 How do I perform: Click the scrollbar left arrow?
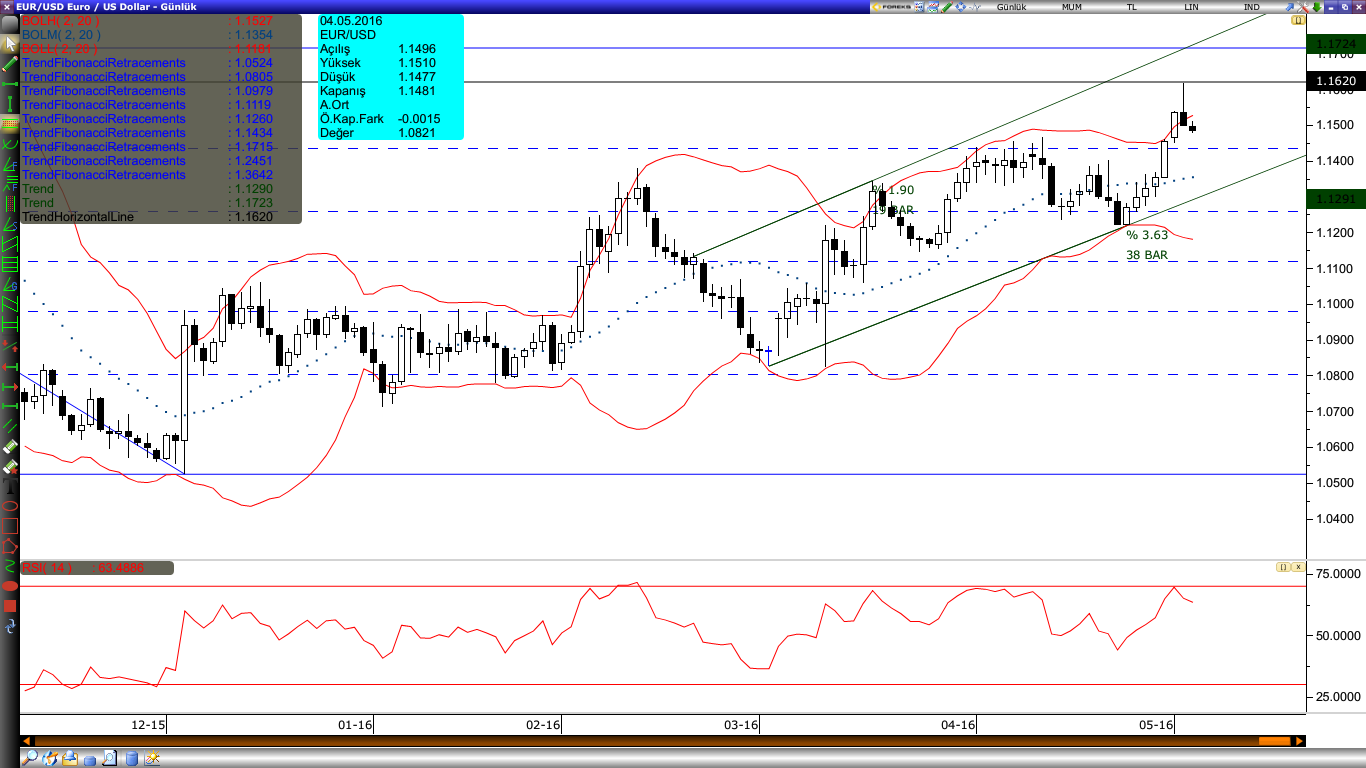point(27,741)
